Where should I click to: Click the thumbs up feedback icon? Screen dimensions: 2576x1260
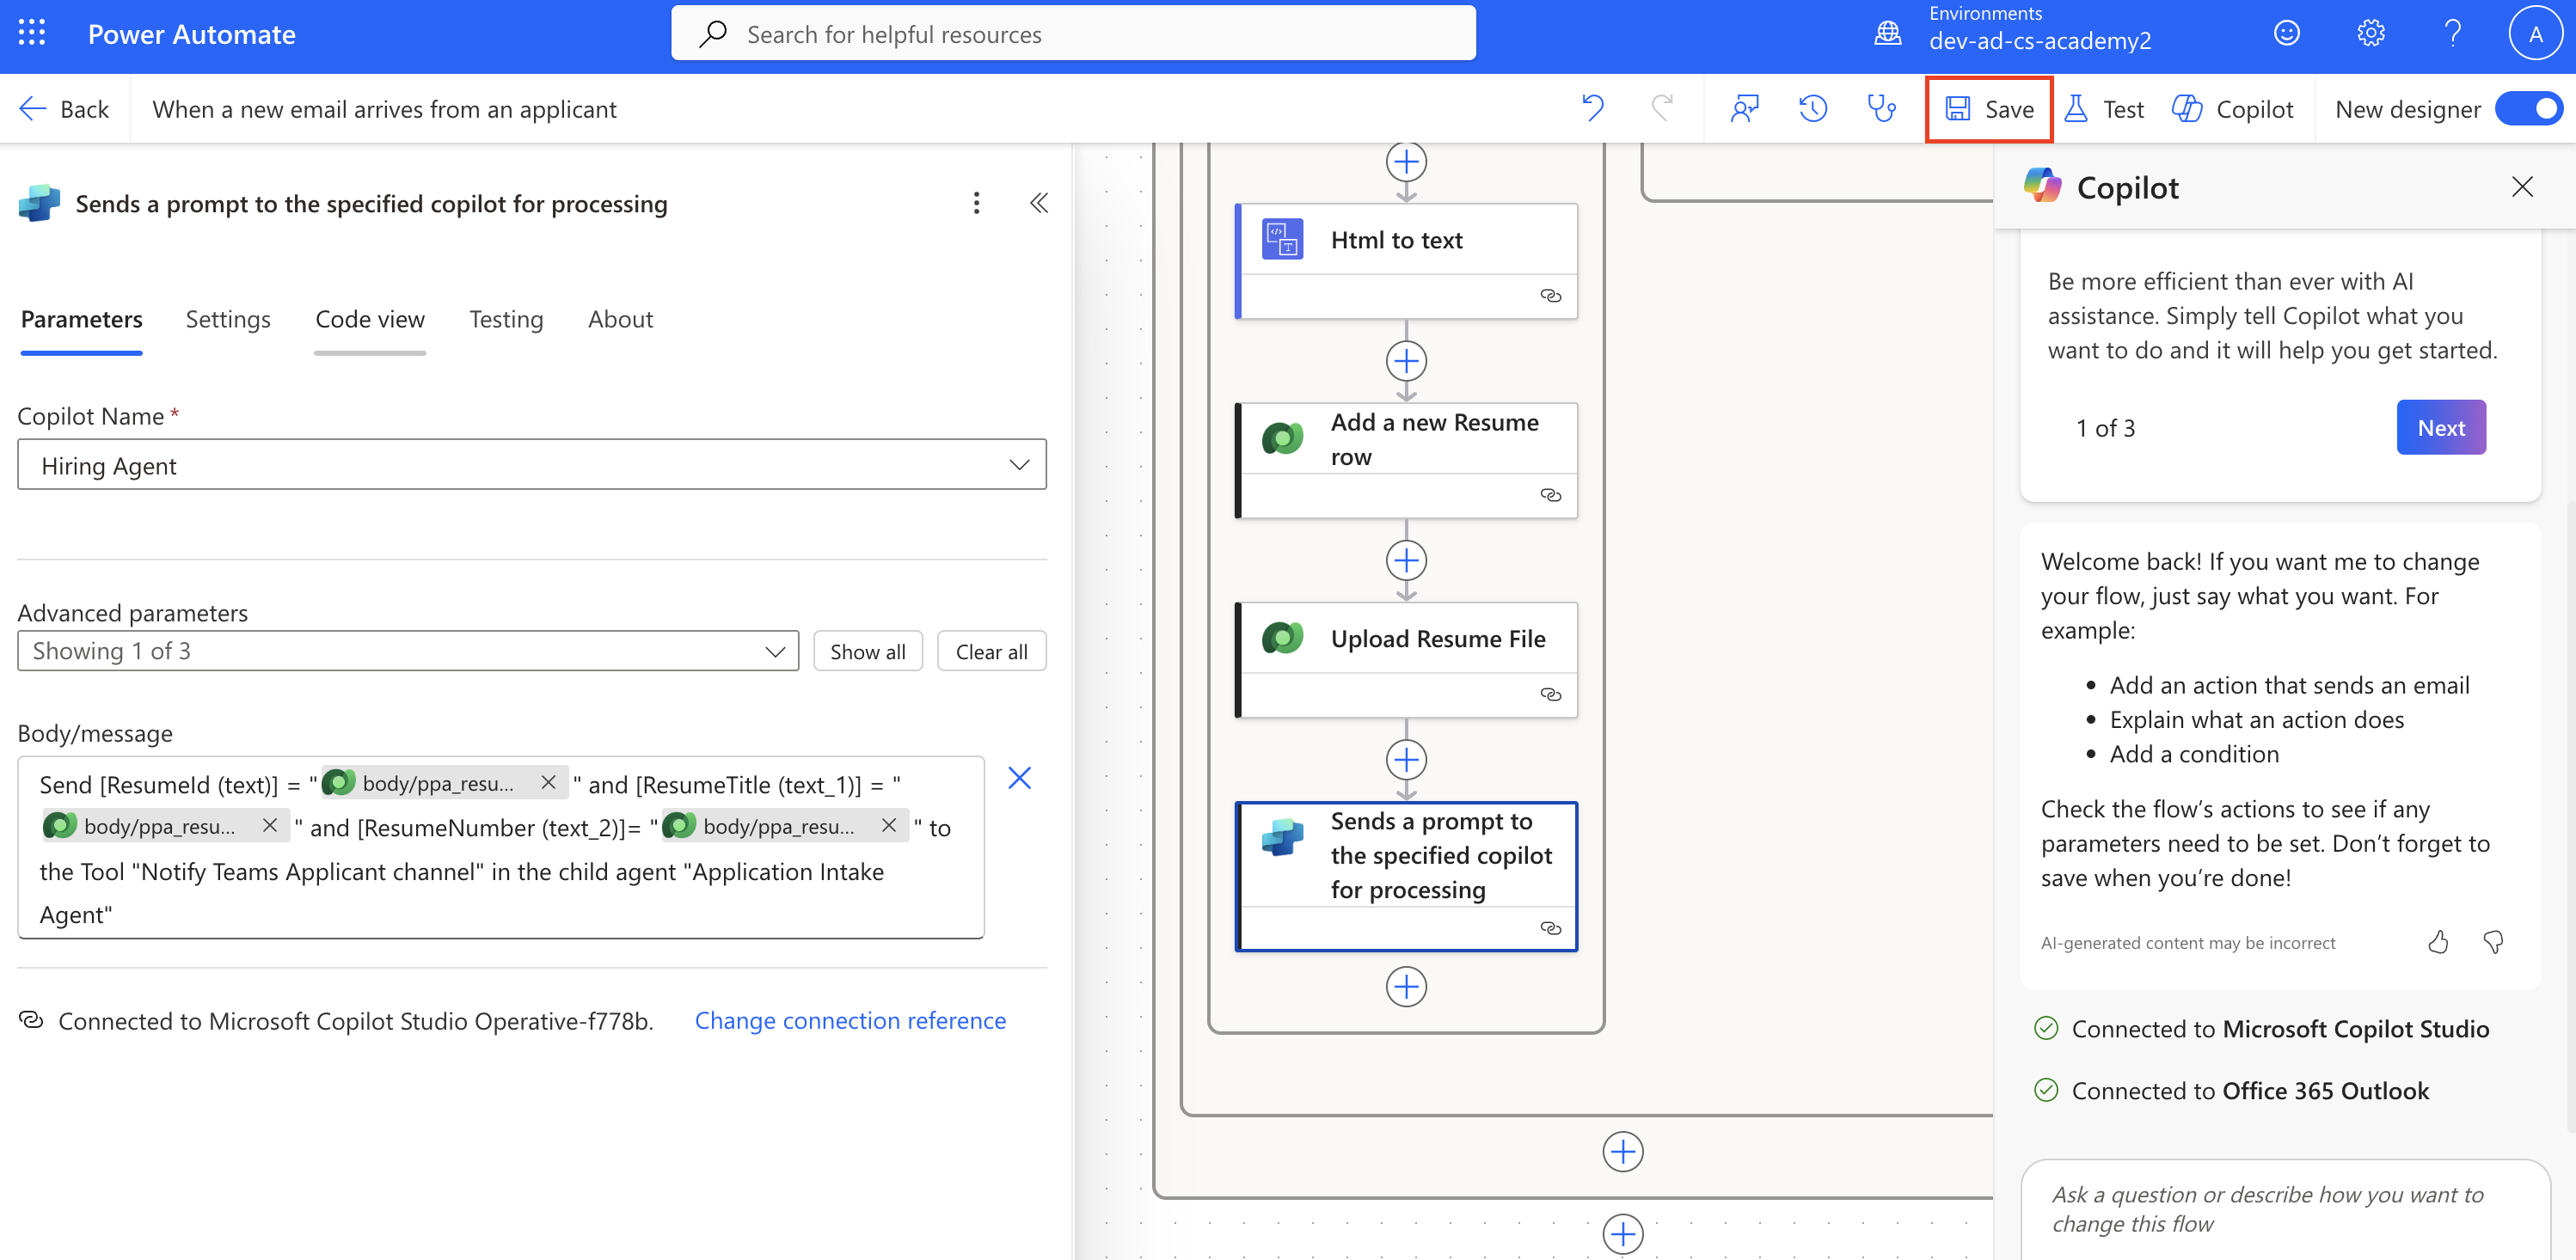coord(2438,942)
